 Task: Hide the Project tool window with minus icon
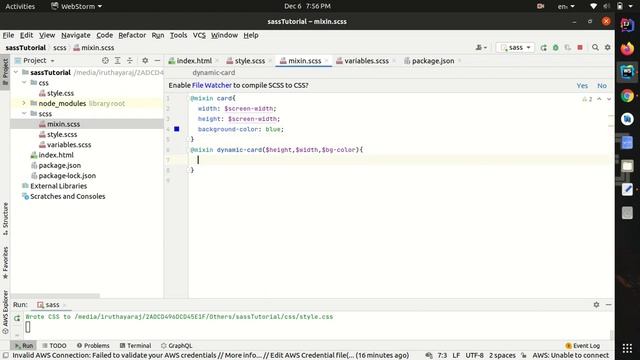(x=157, y=60)
